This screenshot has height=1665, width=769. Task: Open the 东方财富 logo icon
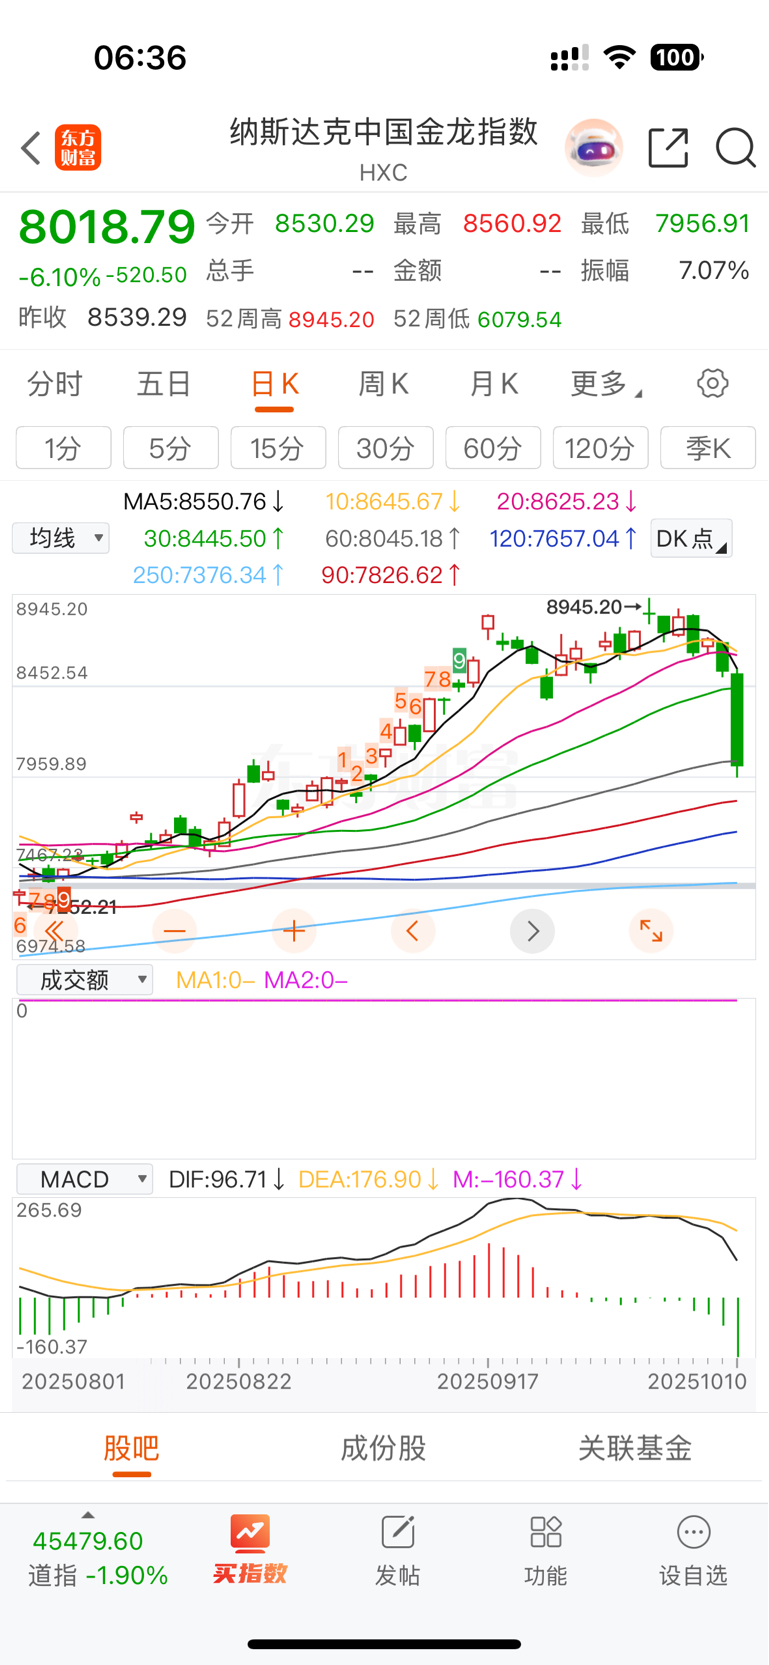coord(78,148)
